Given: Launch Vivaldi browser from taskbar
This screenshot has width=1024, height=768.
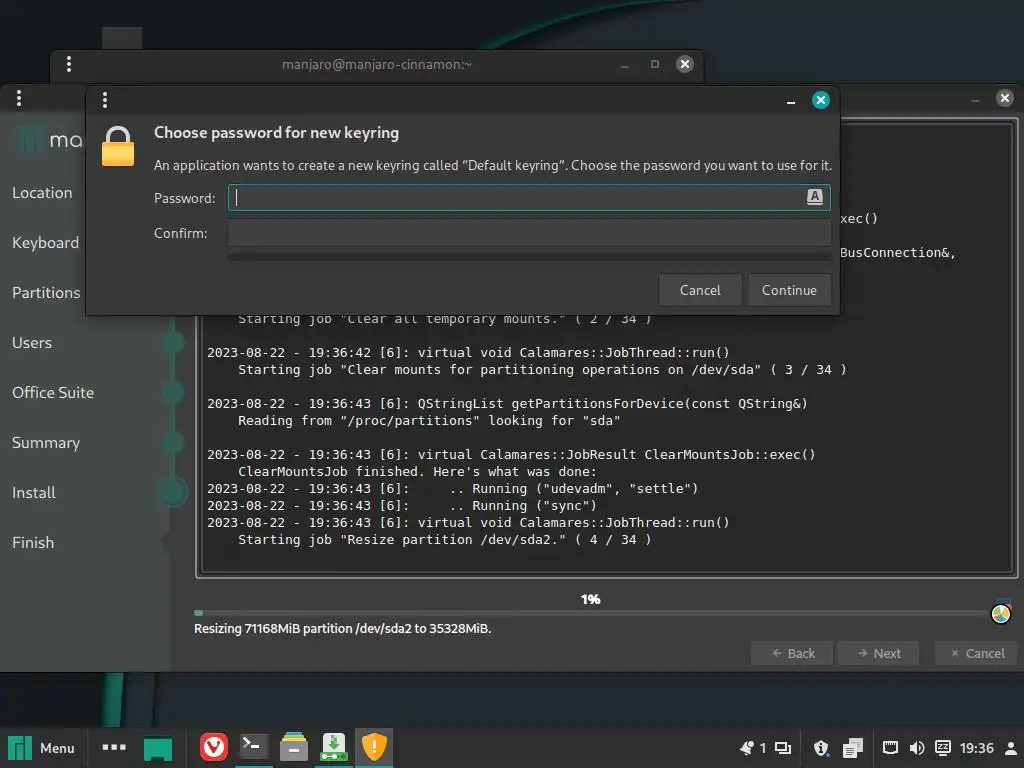Looking at the screenshot, I should (214, 747).
